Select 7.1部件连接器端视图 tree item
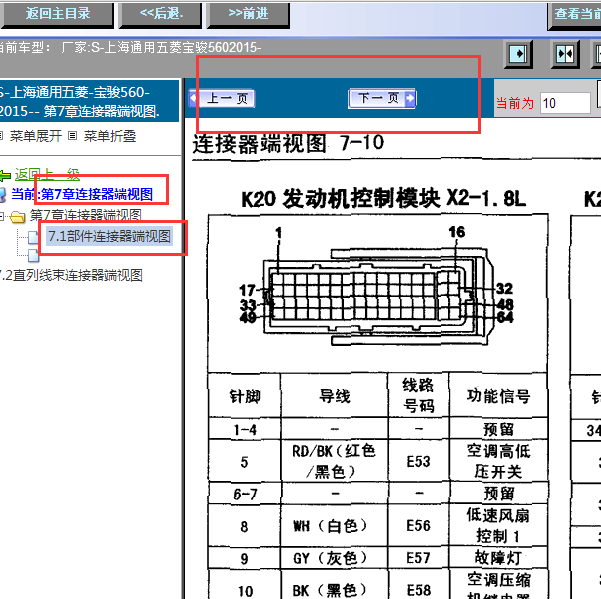601x599 pixels. pyautogui.click(x=109, y=236)
